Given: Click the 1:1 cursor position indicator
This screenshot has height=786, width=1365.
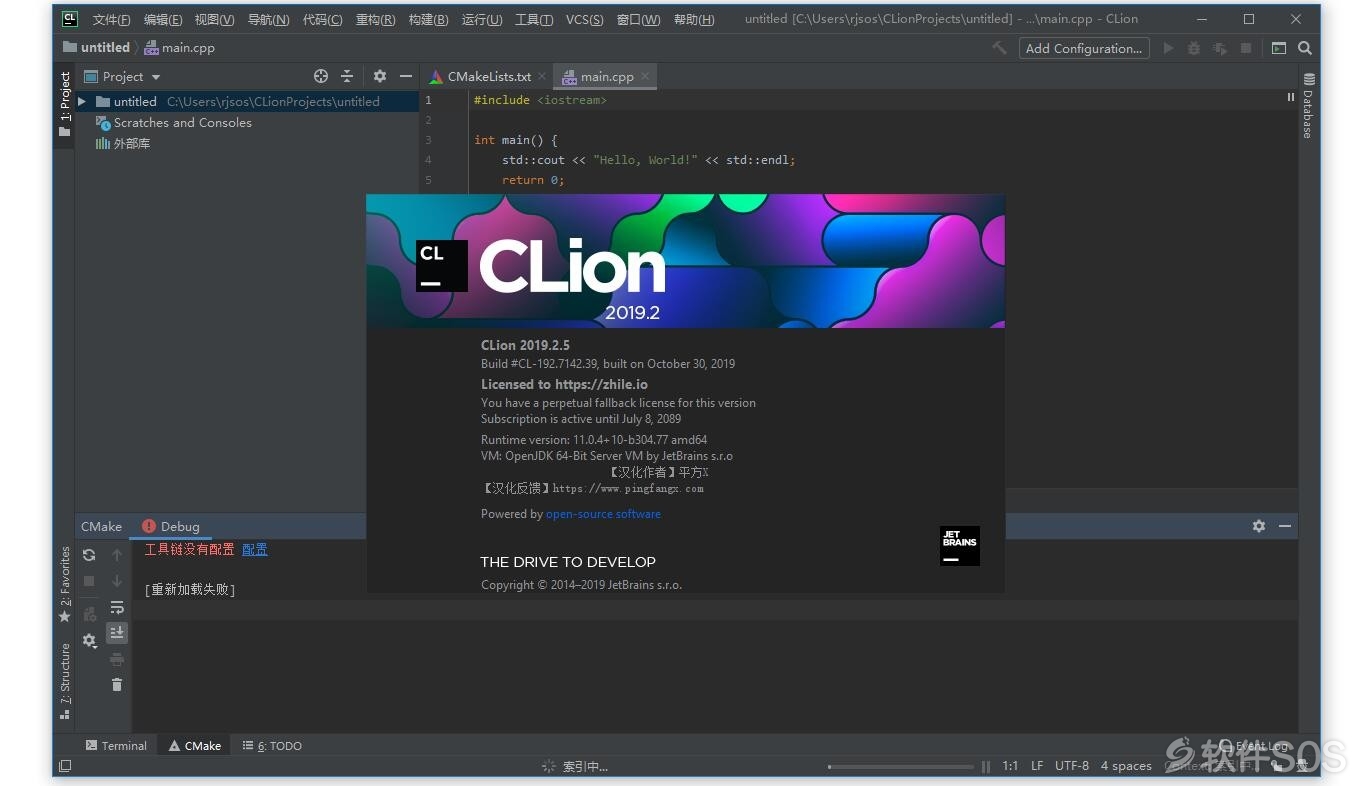Looking at the screenshot, I should 1010,766.
